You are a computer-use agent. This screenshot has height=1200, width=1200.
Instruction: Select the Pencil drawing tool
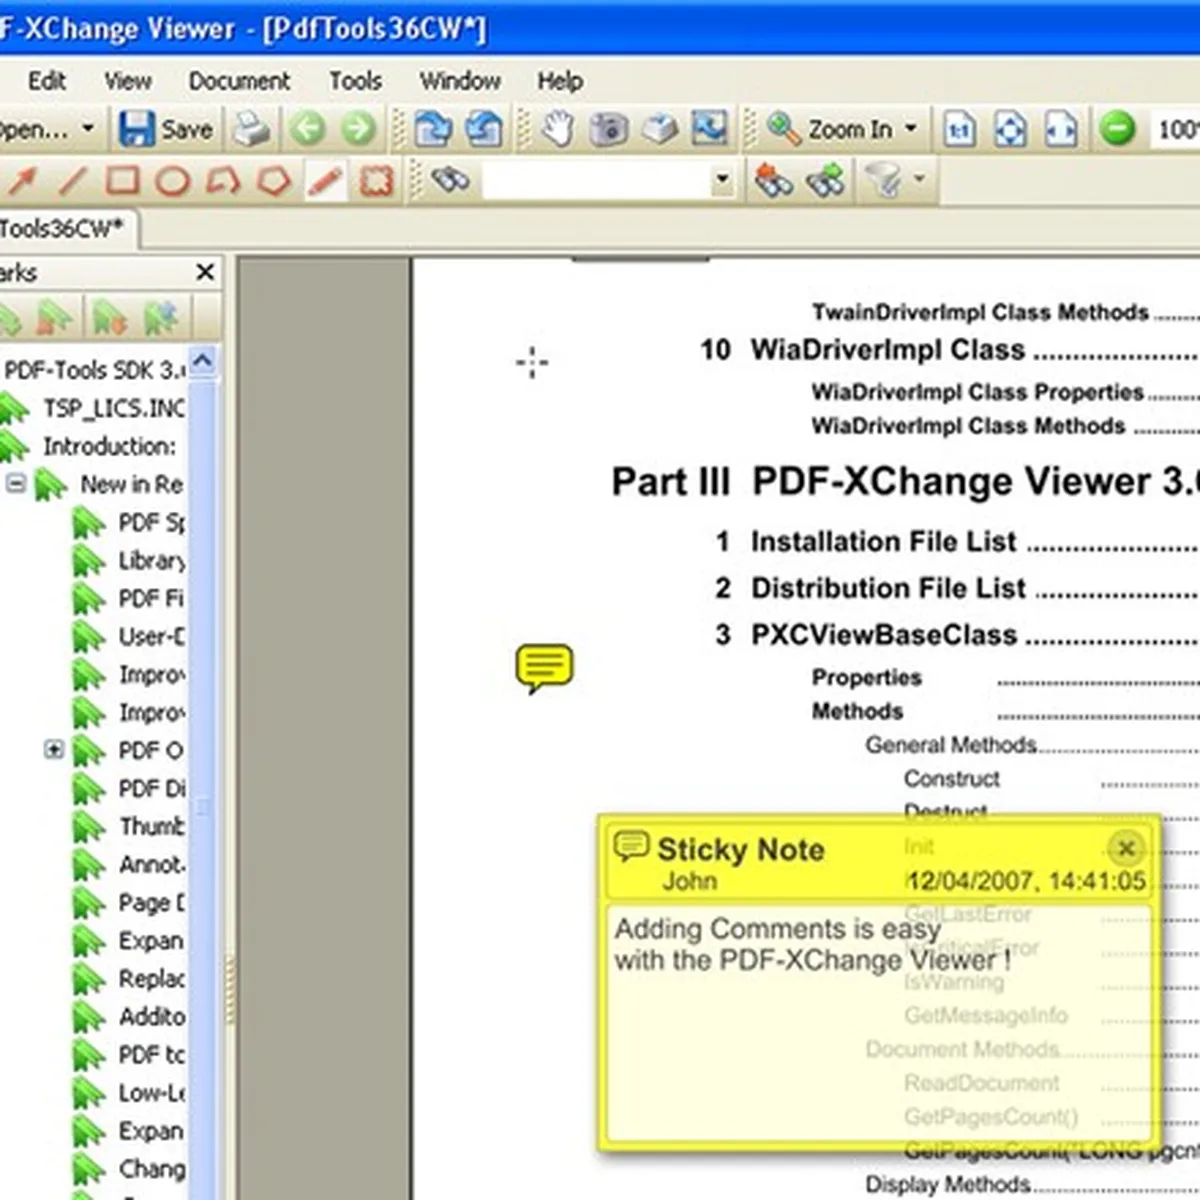[x=325, y=181]
